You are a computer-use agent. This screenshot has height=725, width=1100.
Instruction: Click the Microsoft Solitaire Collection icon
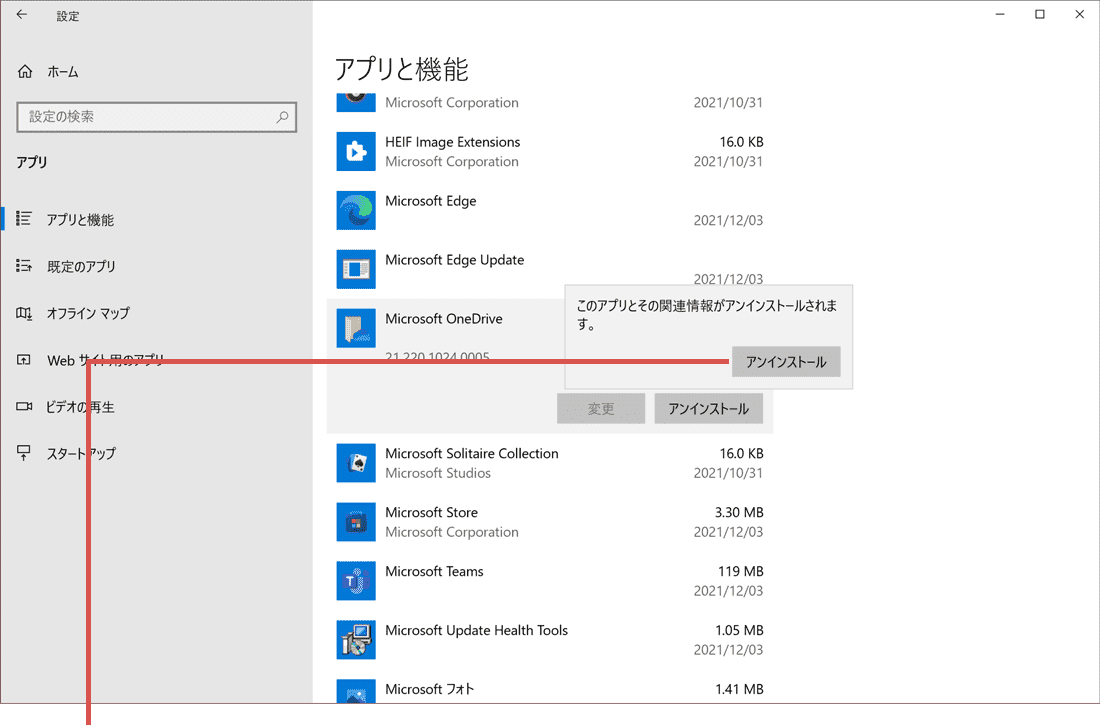tap(356, 463)
